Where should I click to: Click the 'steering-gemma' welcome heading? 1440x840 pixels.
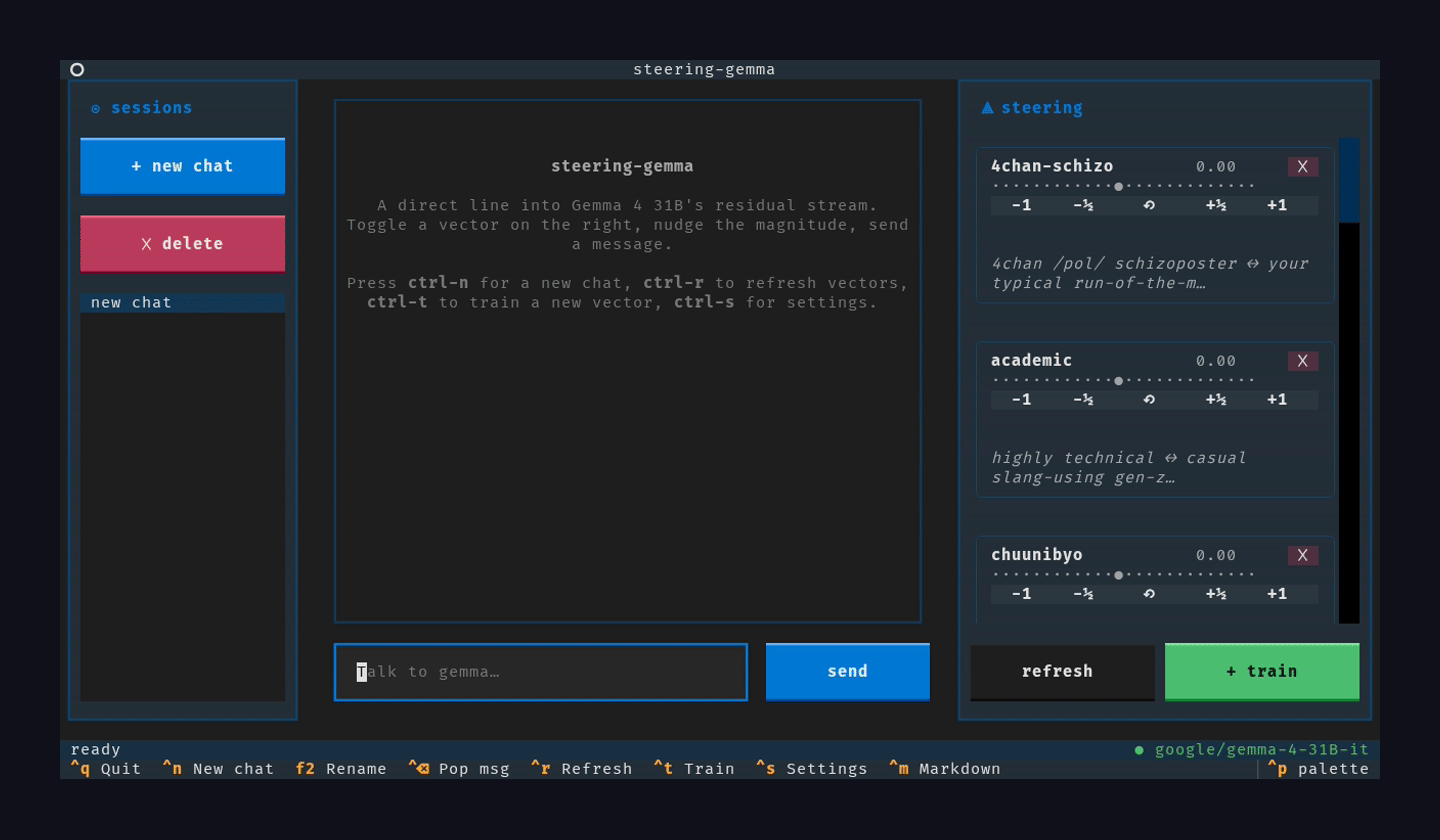click(x=622, y=166)
